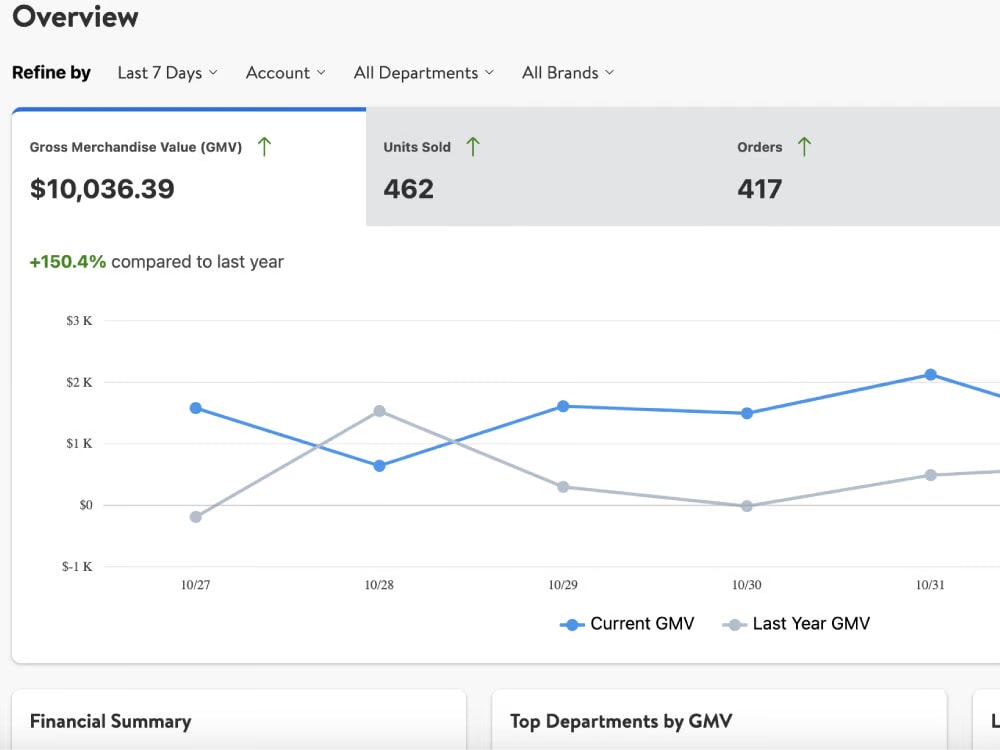This screenshot has height=750, width=1000.
Task: Click the Overview page title
Action: coord(75,16)
